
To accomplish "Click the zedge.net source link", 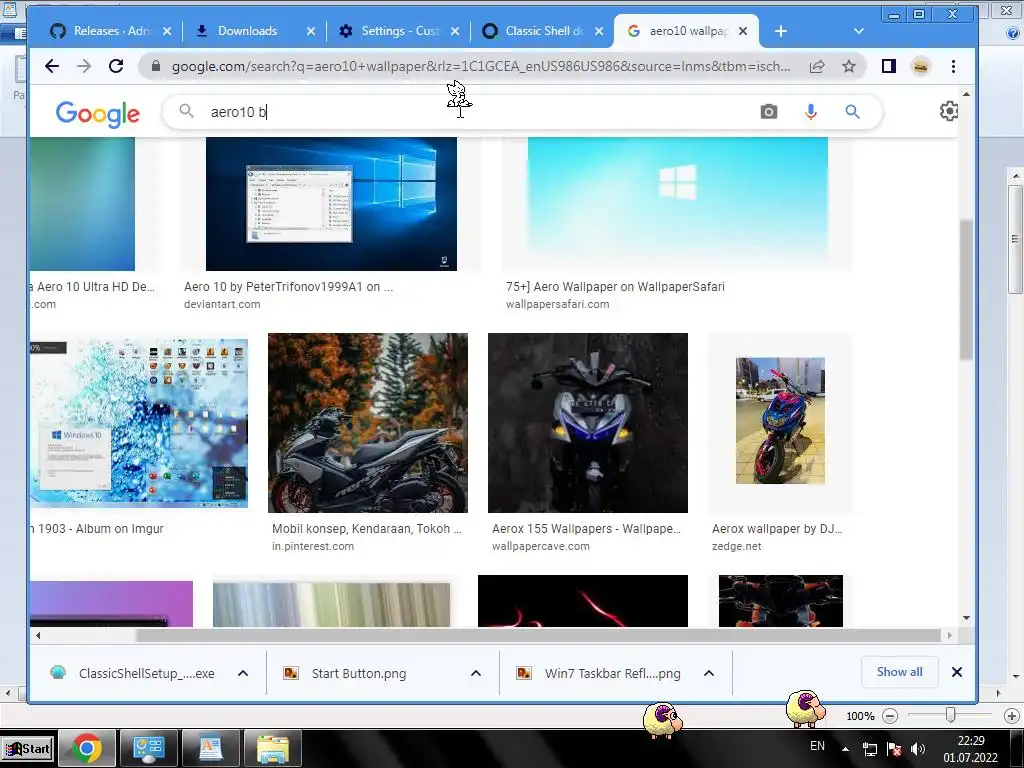I will 737,547.
